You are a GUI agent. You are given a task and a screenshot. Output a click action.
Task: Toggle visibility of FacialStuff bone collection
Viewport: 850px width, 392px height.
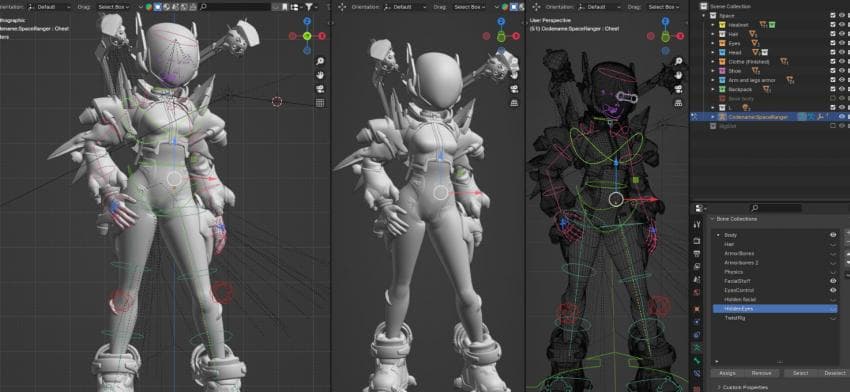(833, 281)
